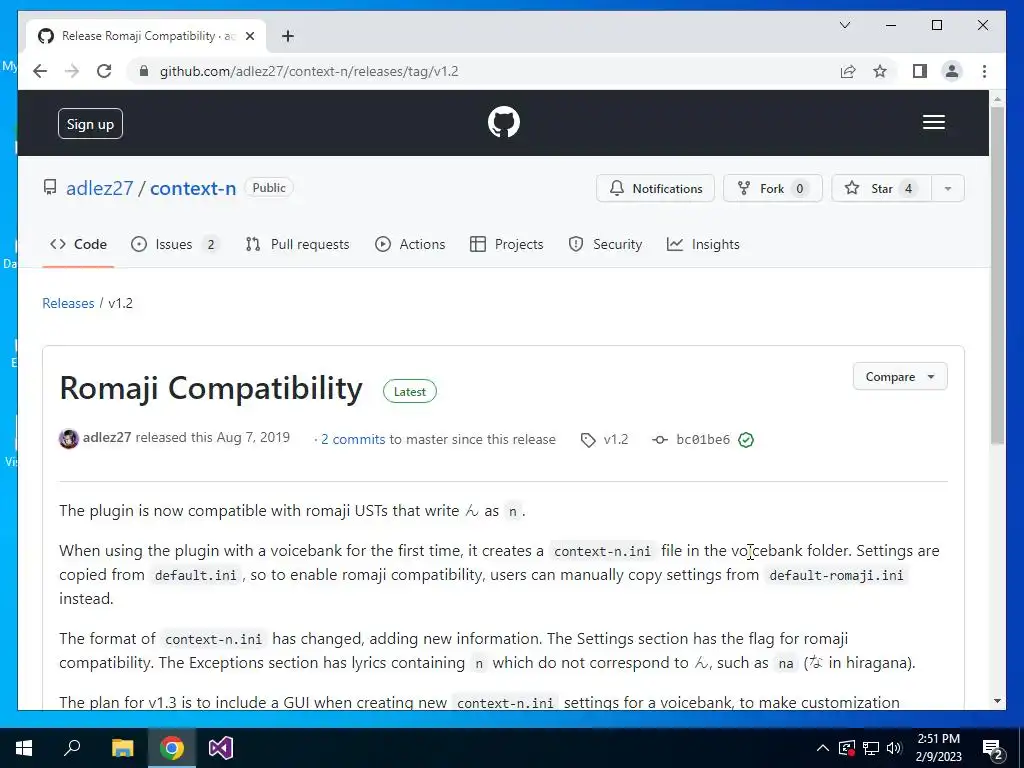The image size is (1024, 768).
Task: Click the v1.2 tag icon
Action: 588,440
